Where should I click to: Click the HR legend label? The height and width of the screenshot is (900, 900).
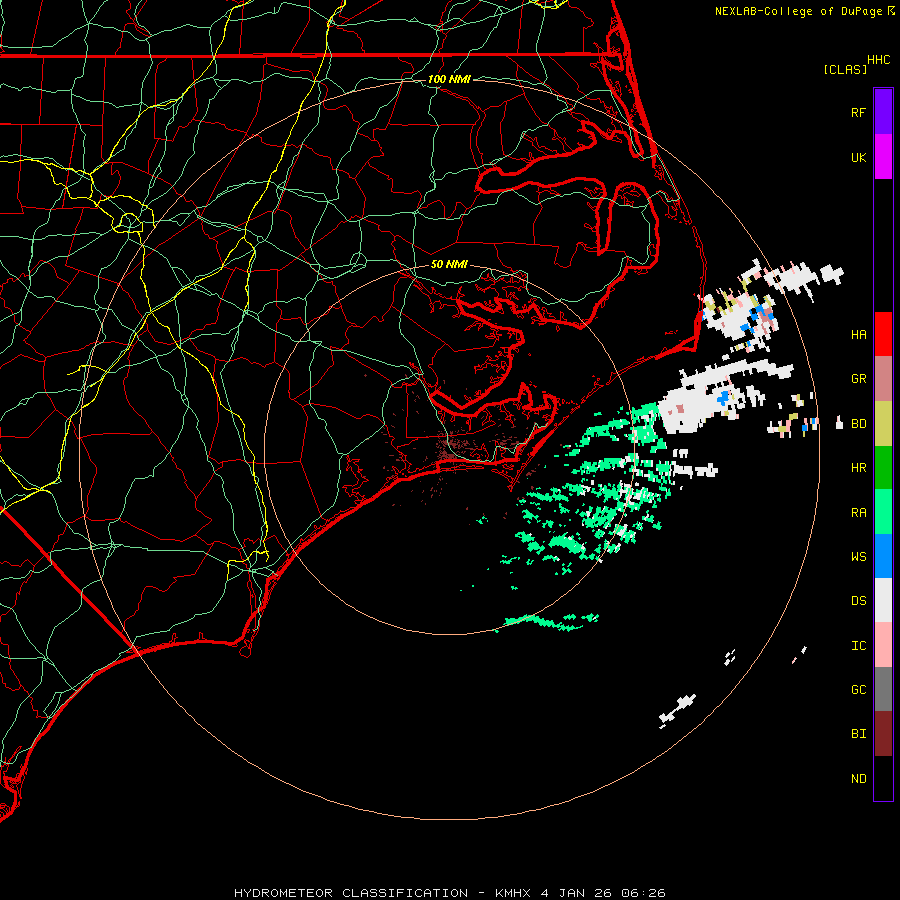pyautogui.click(x=858, y=468)
